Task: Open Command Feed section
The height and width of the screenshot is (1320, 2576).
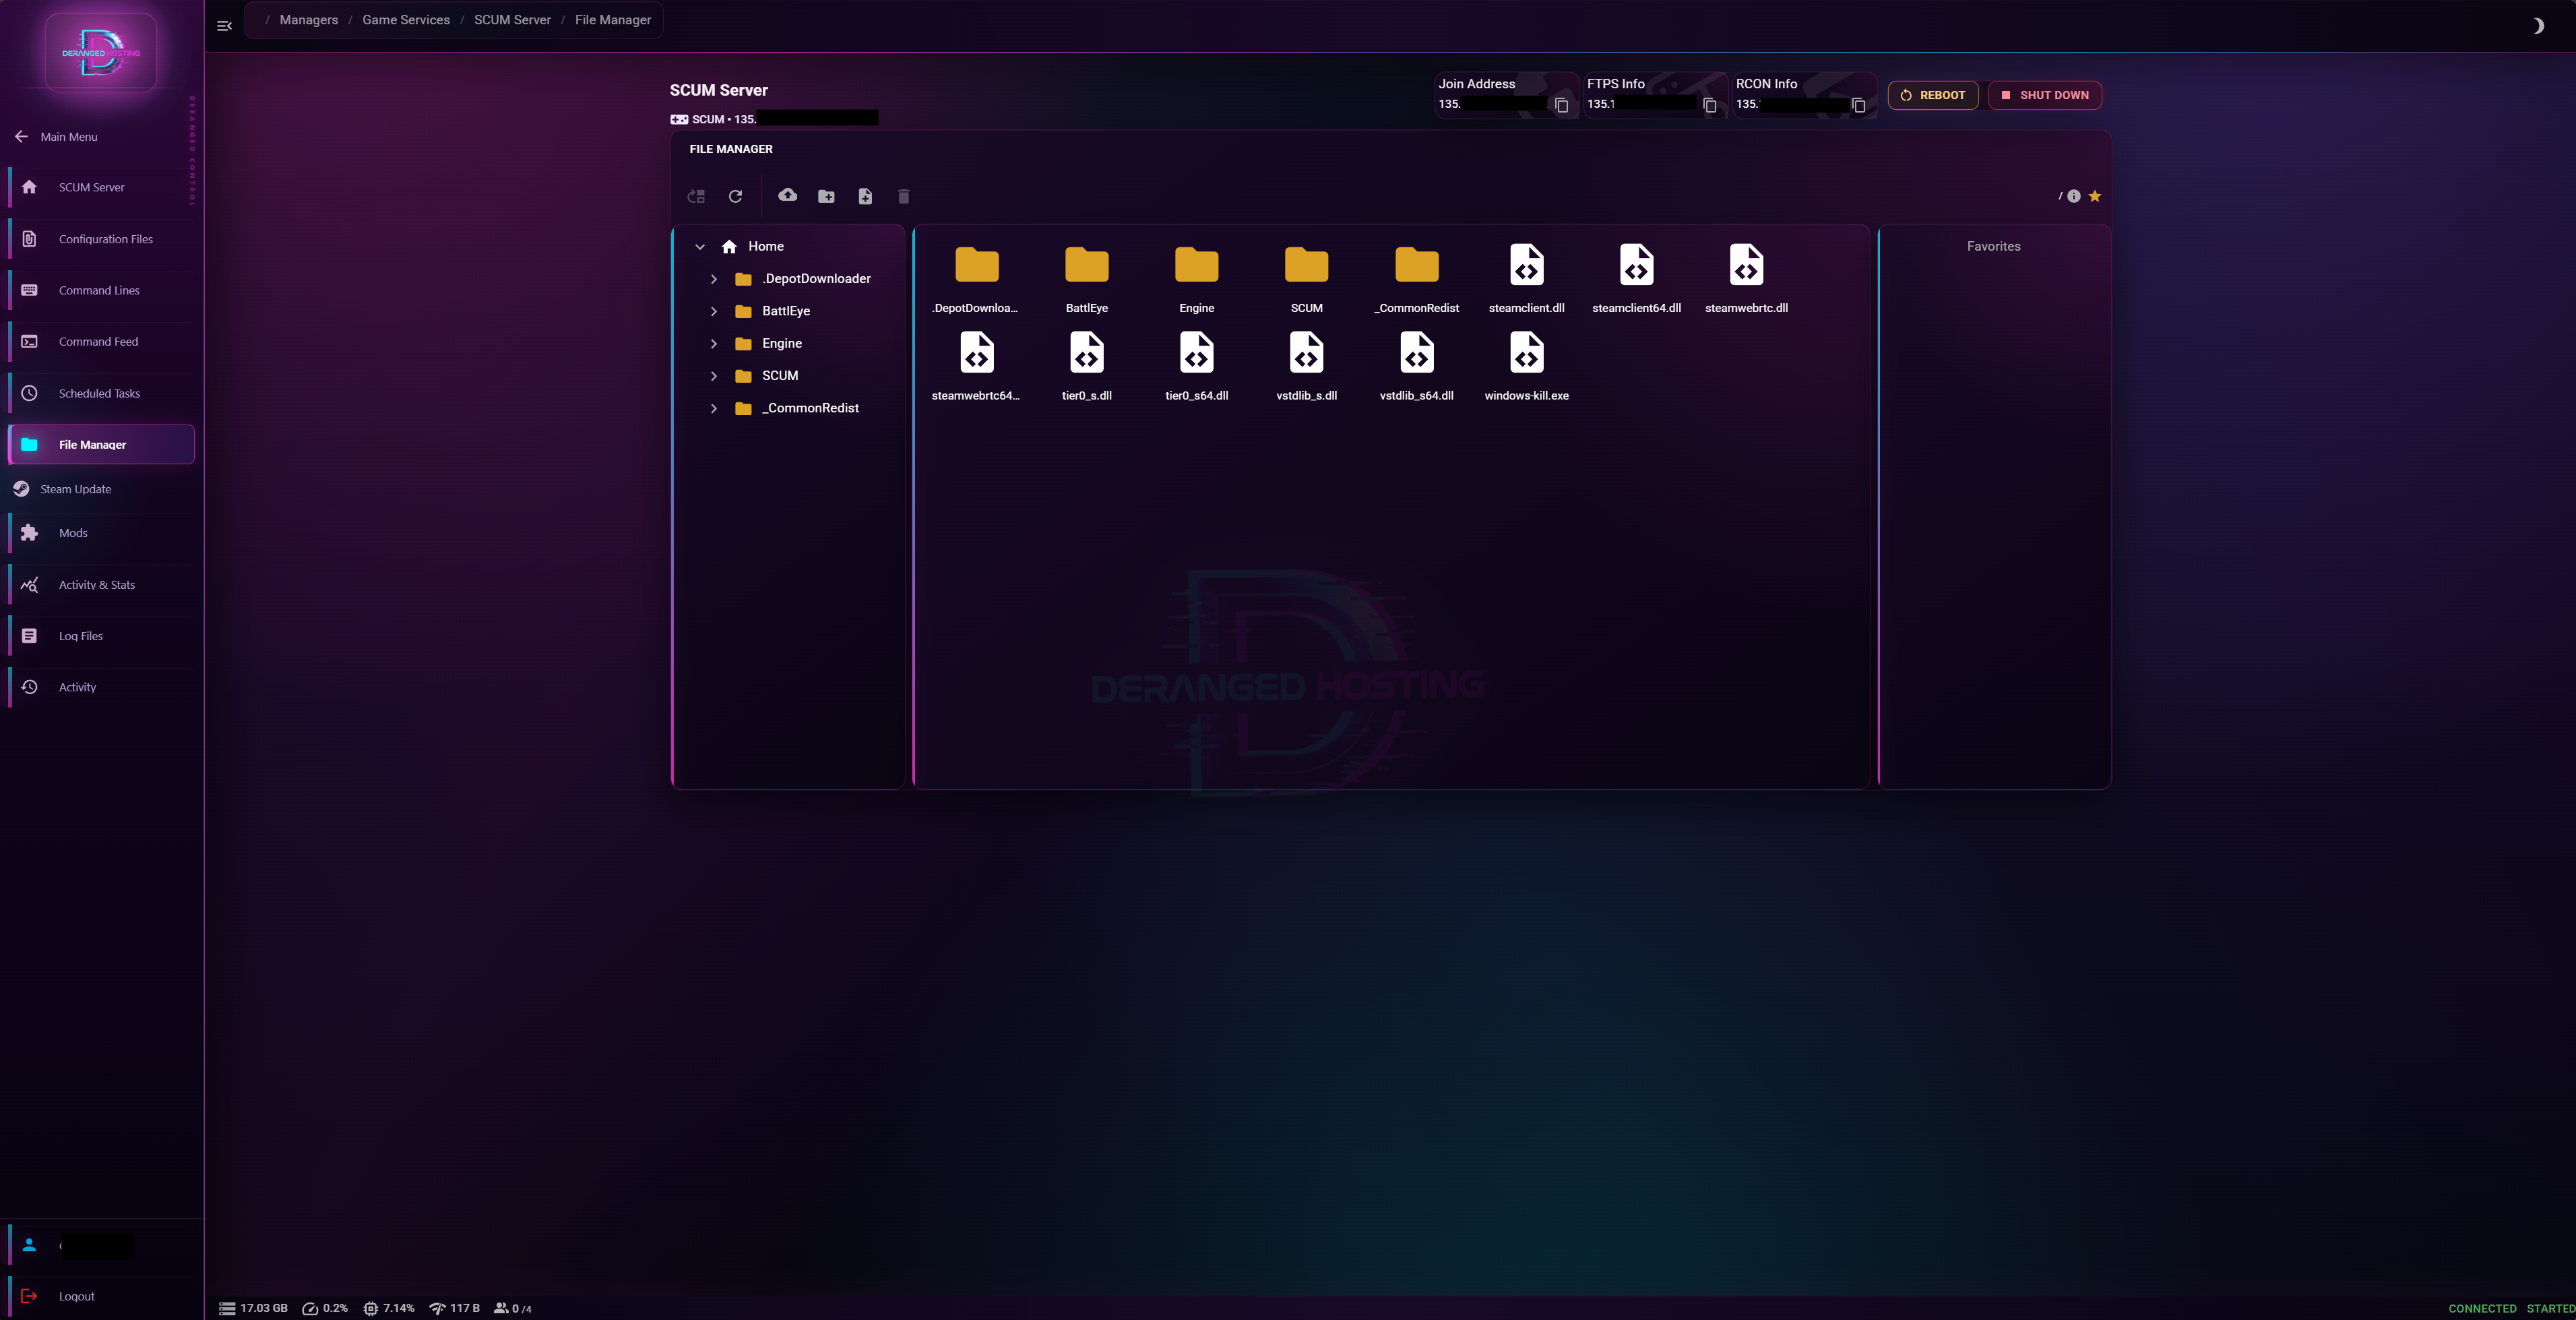Action: (x=101, y=342)
